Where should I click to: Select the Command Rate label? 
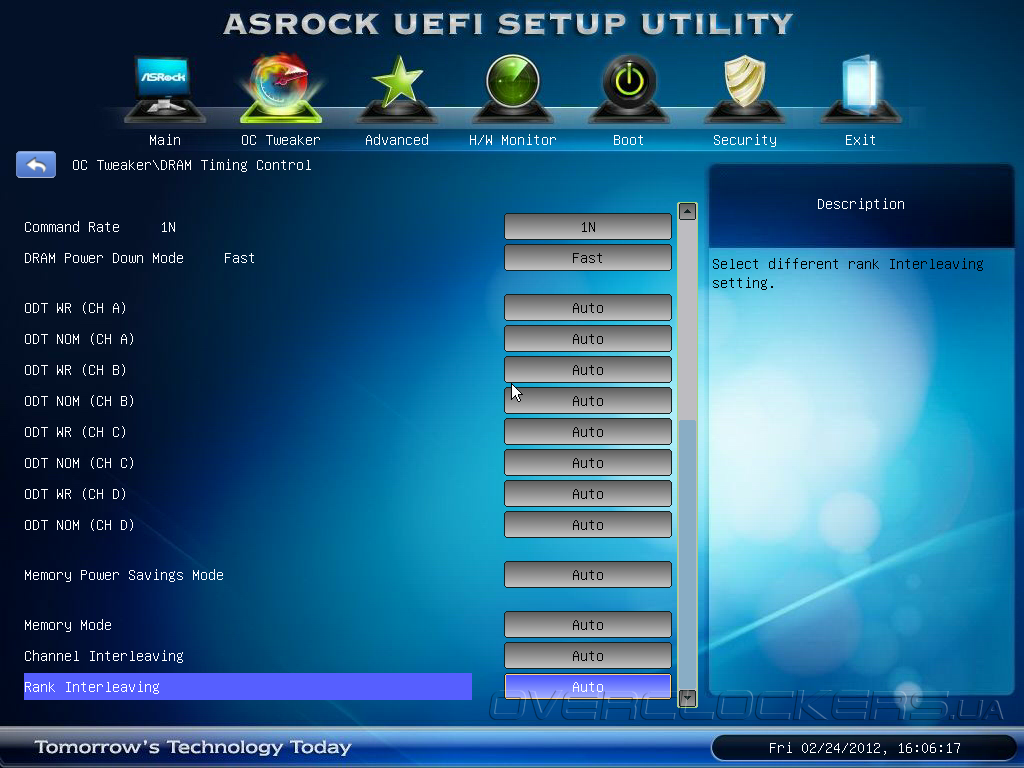click(x=72, y=227)
